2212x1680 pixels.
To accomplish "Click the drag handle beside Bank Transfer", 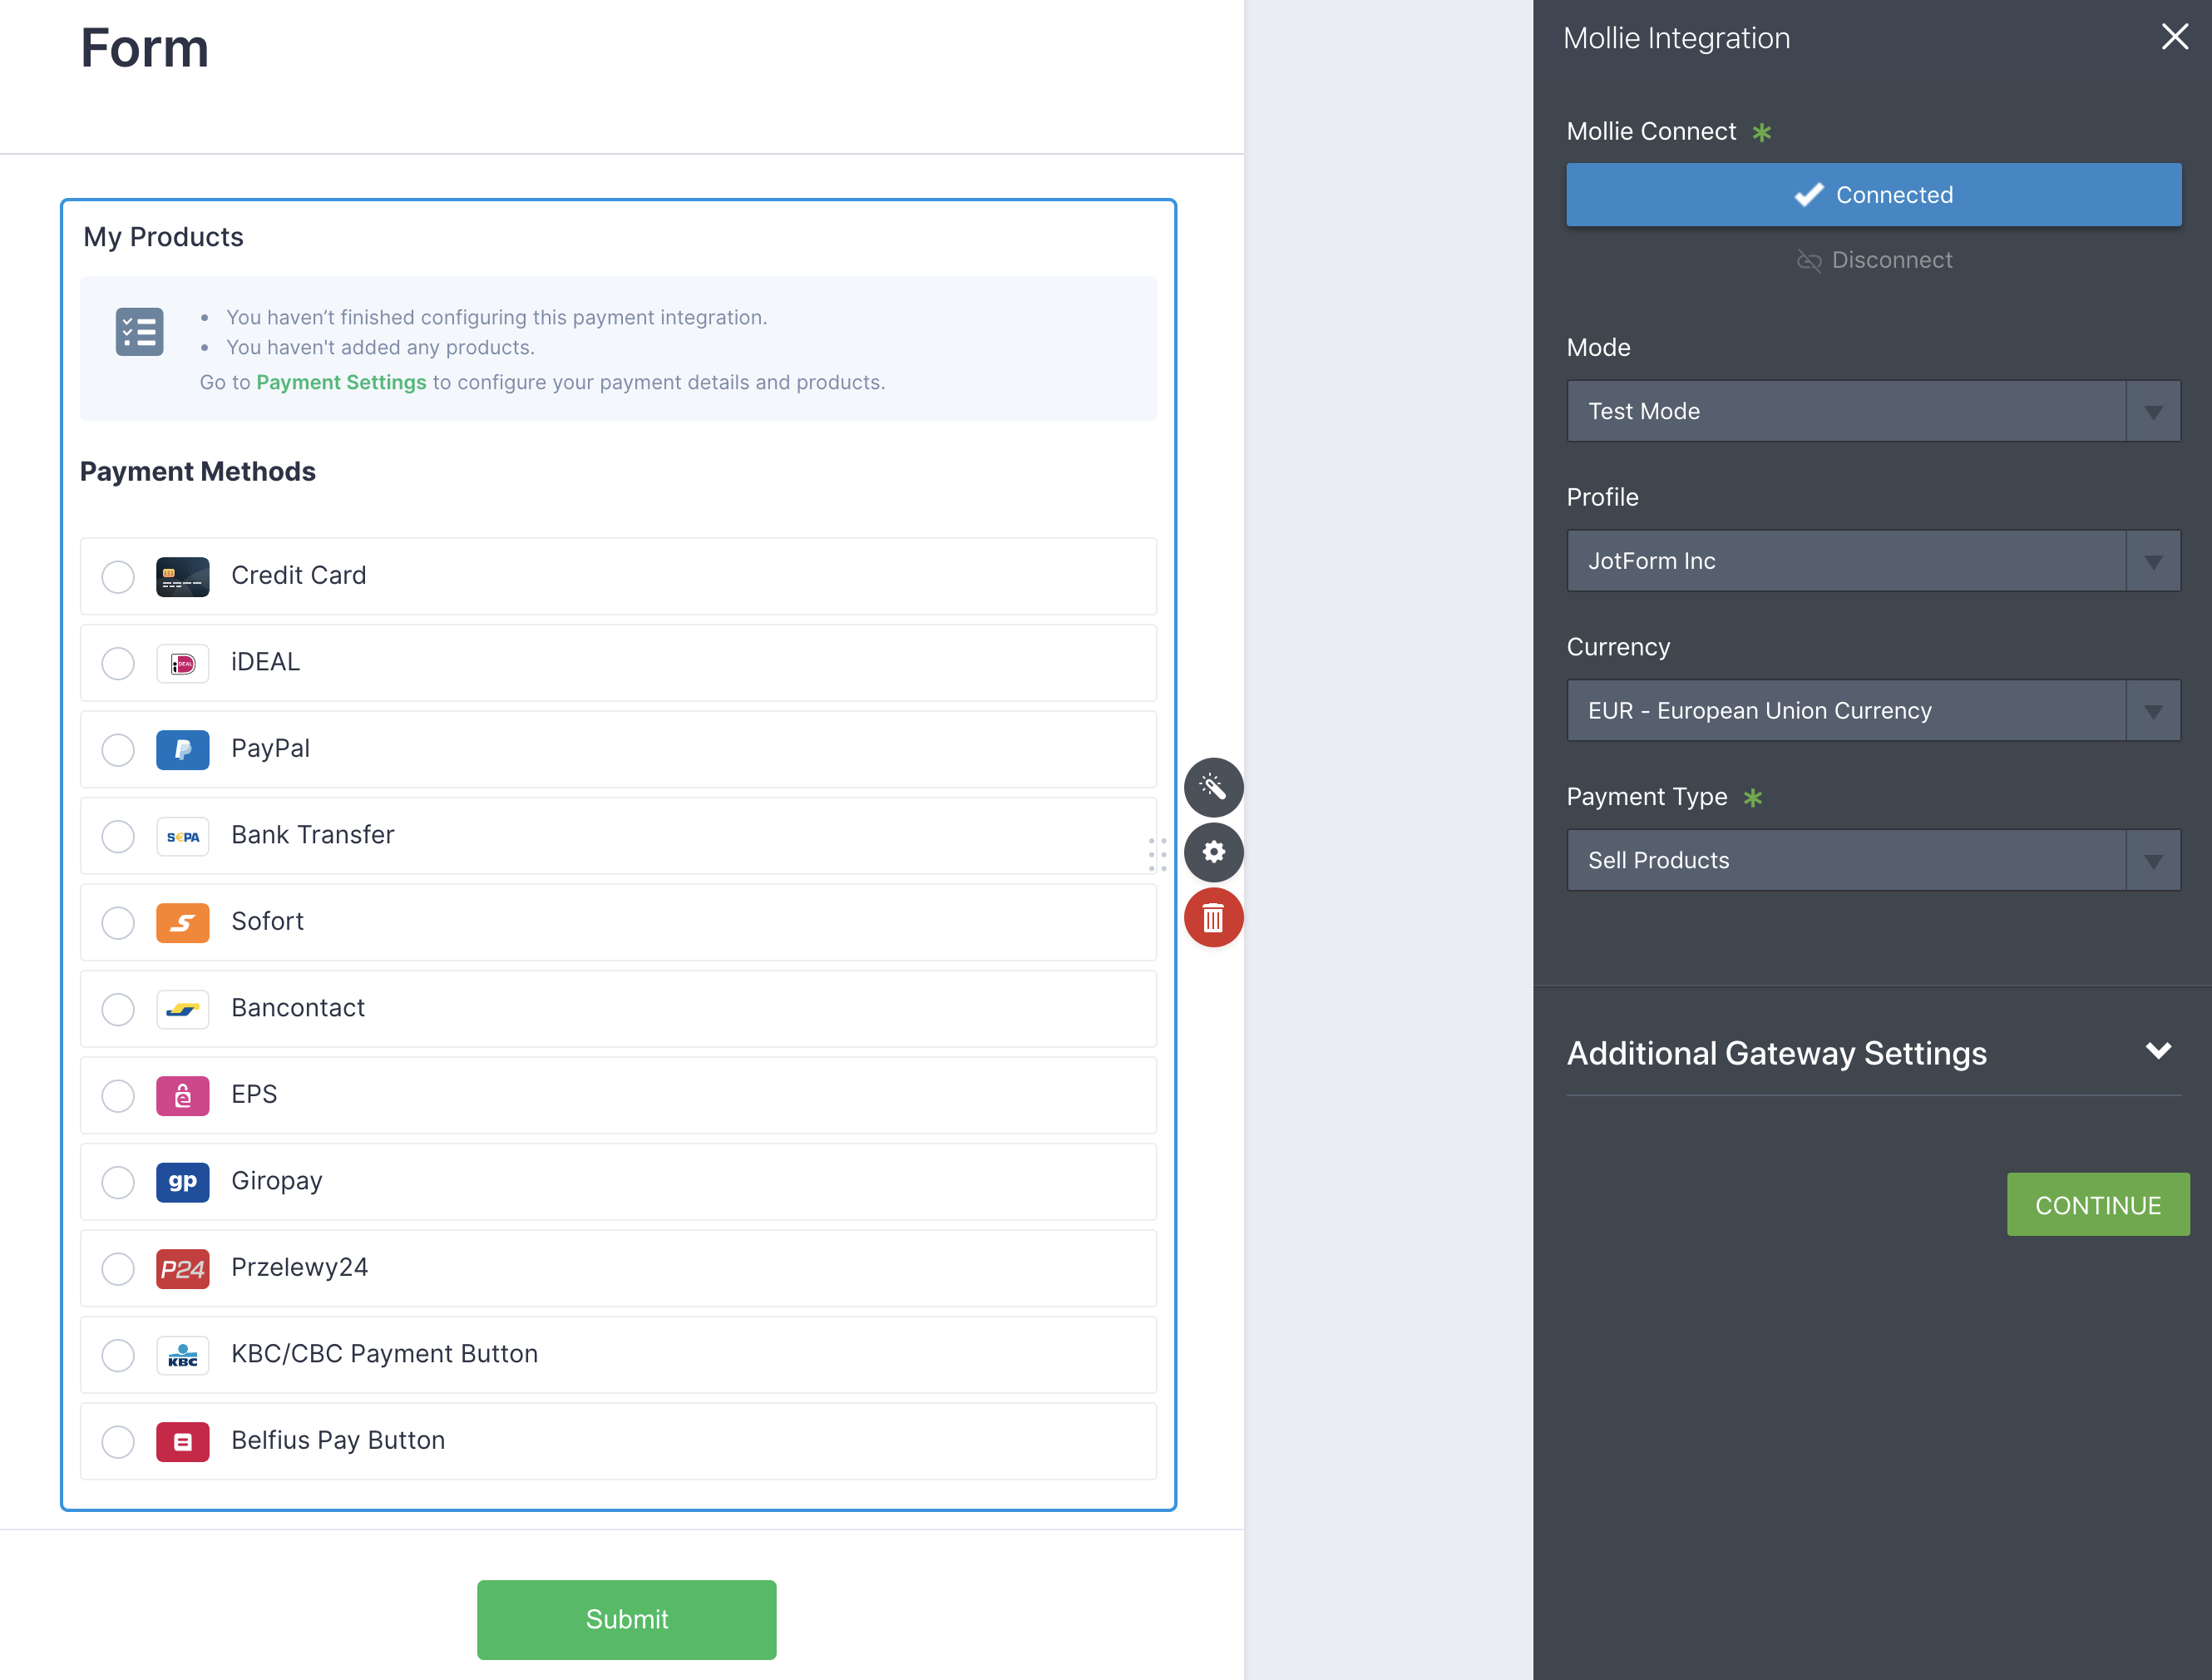I will point(1157,854).
